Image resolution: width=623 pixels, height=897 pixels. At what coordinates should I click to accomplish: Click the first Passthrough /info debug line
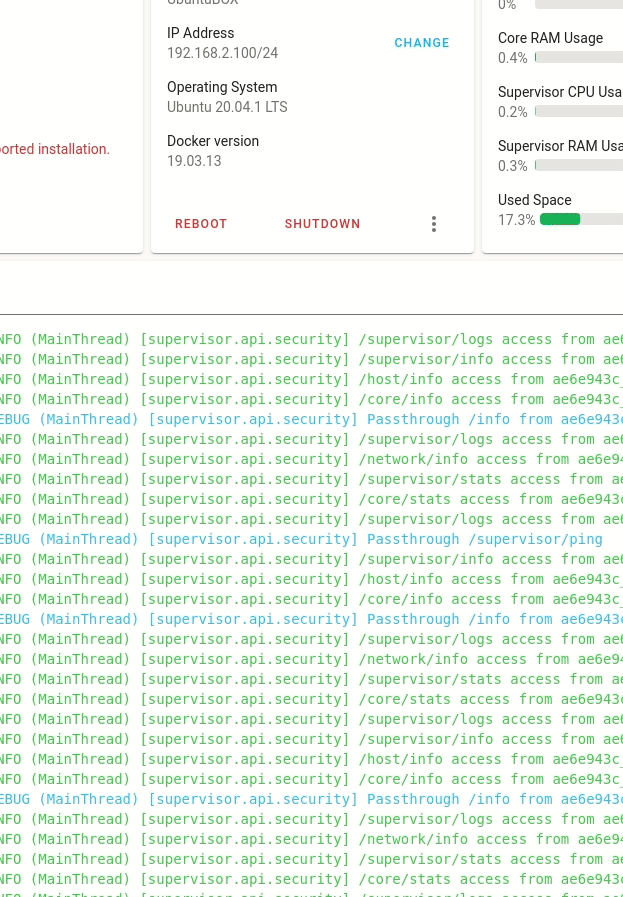(x=311, y=419)
